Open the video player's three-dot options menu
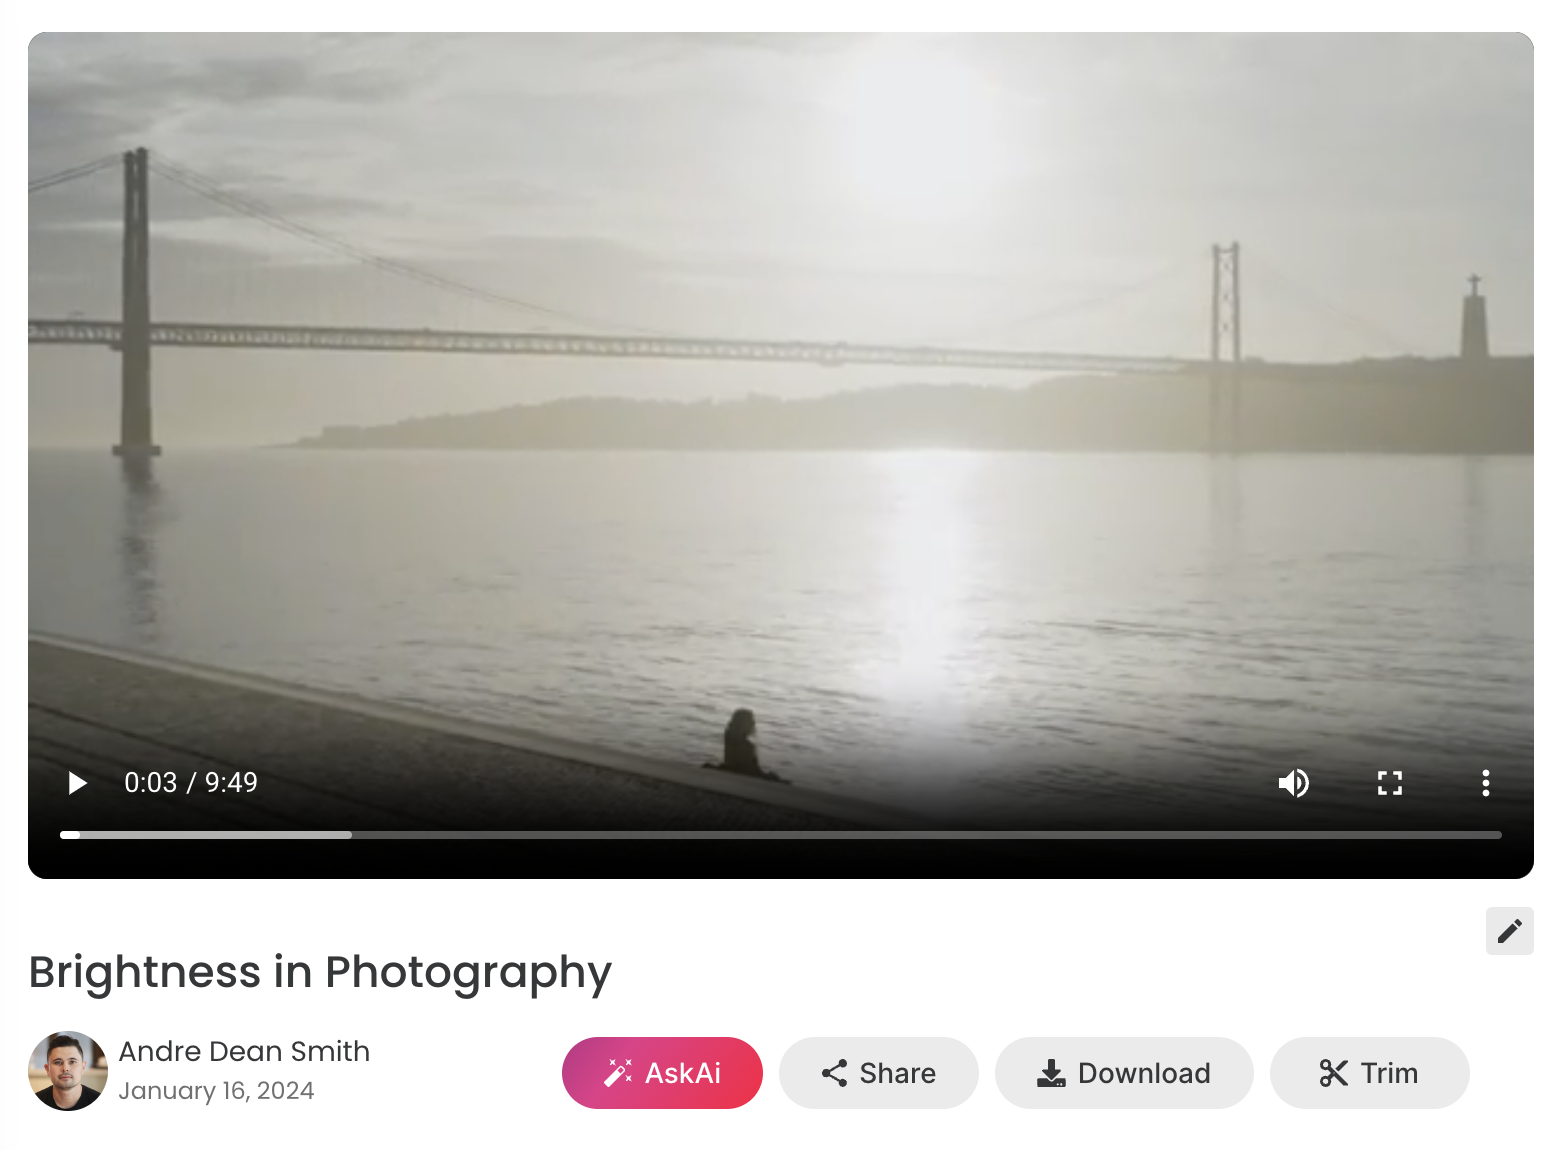This screenshot has width=1552, height=1150. [1485, 783]
